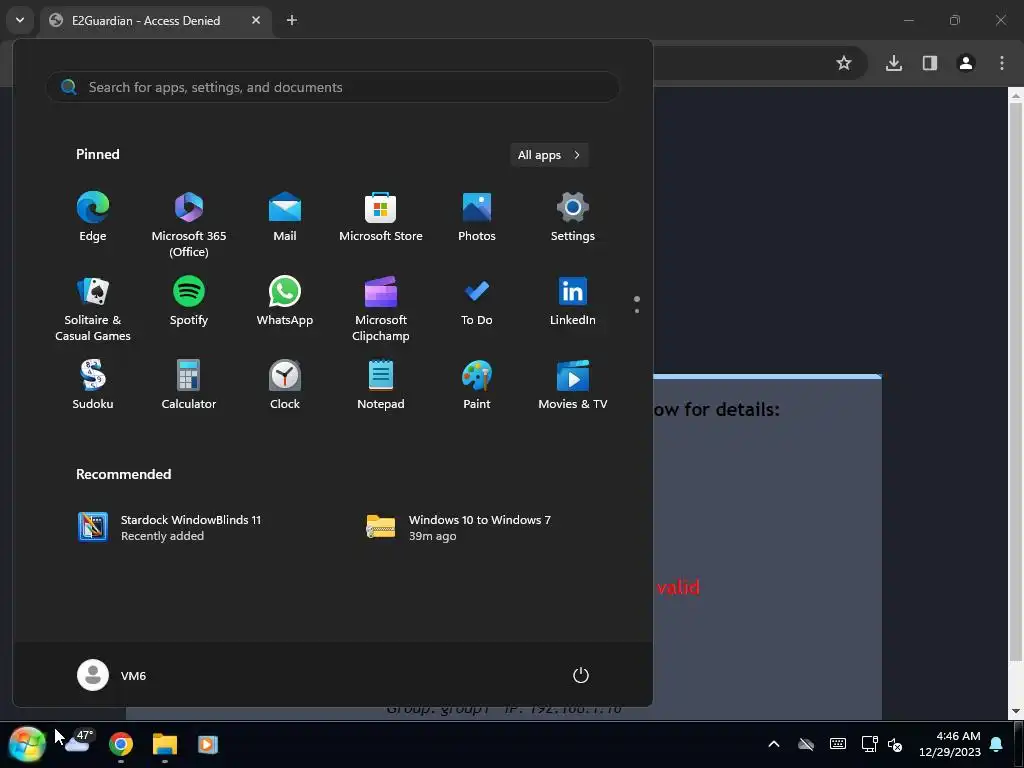Launch Spotify

coord(189,301)
